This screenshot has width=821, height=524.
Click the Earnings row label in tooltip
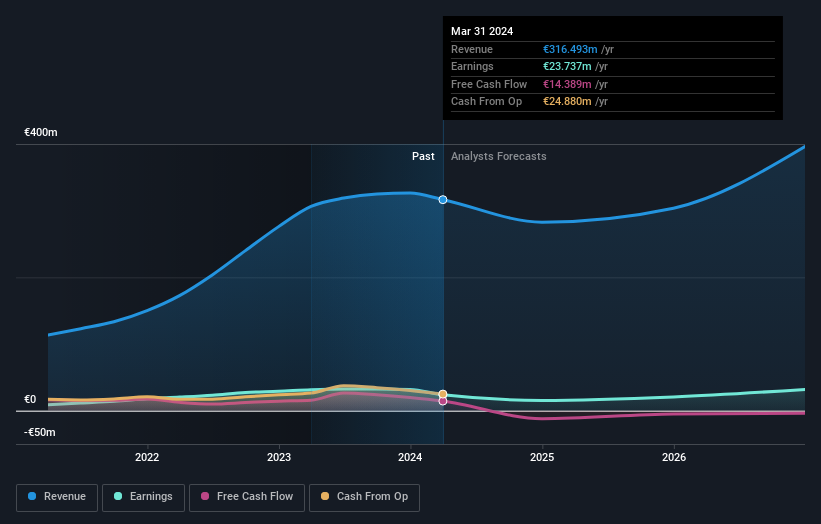472,66
